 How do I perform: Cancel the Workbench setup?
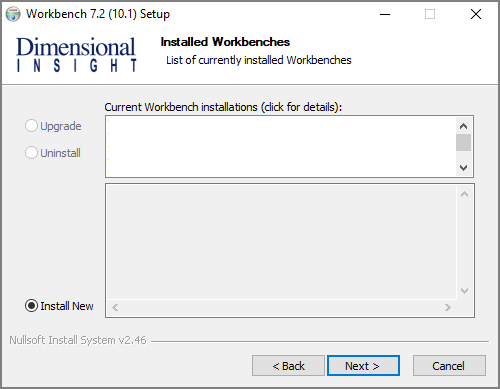pos(449,366)
